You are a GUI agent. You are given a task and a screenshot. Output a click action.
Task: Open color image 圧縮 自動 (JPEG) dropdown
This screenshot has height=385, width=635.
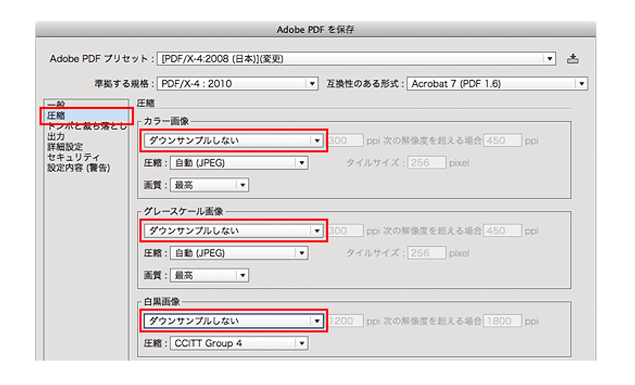pos(239,163)
